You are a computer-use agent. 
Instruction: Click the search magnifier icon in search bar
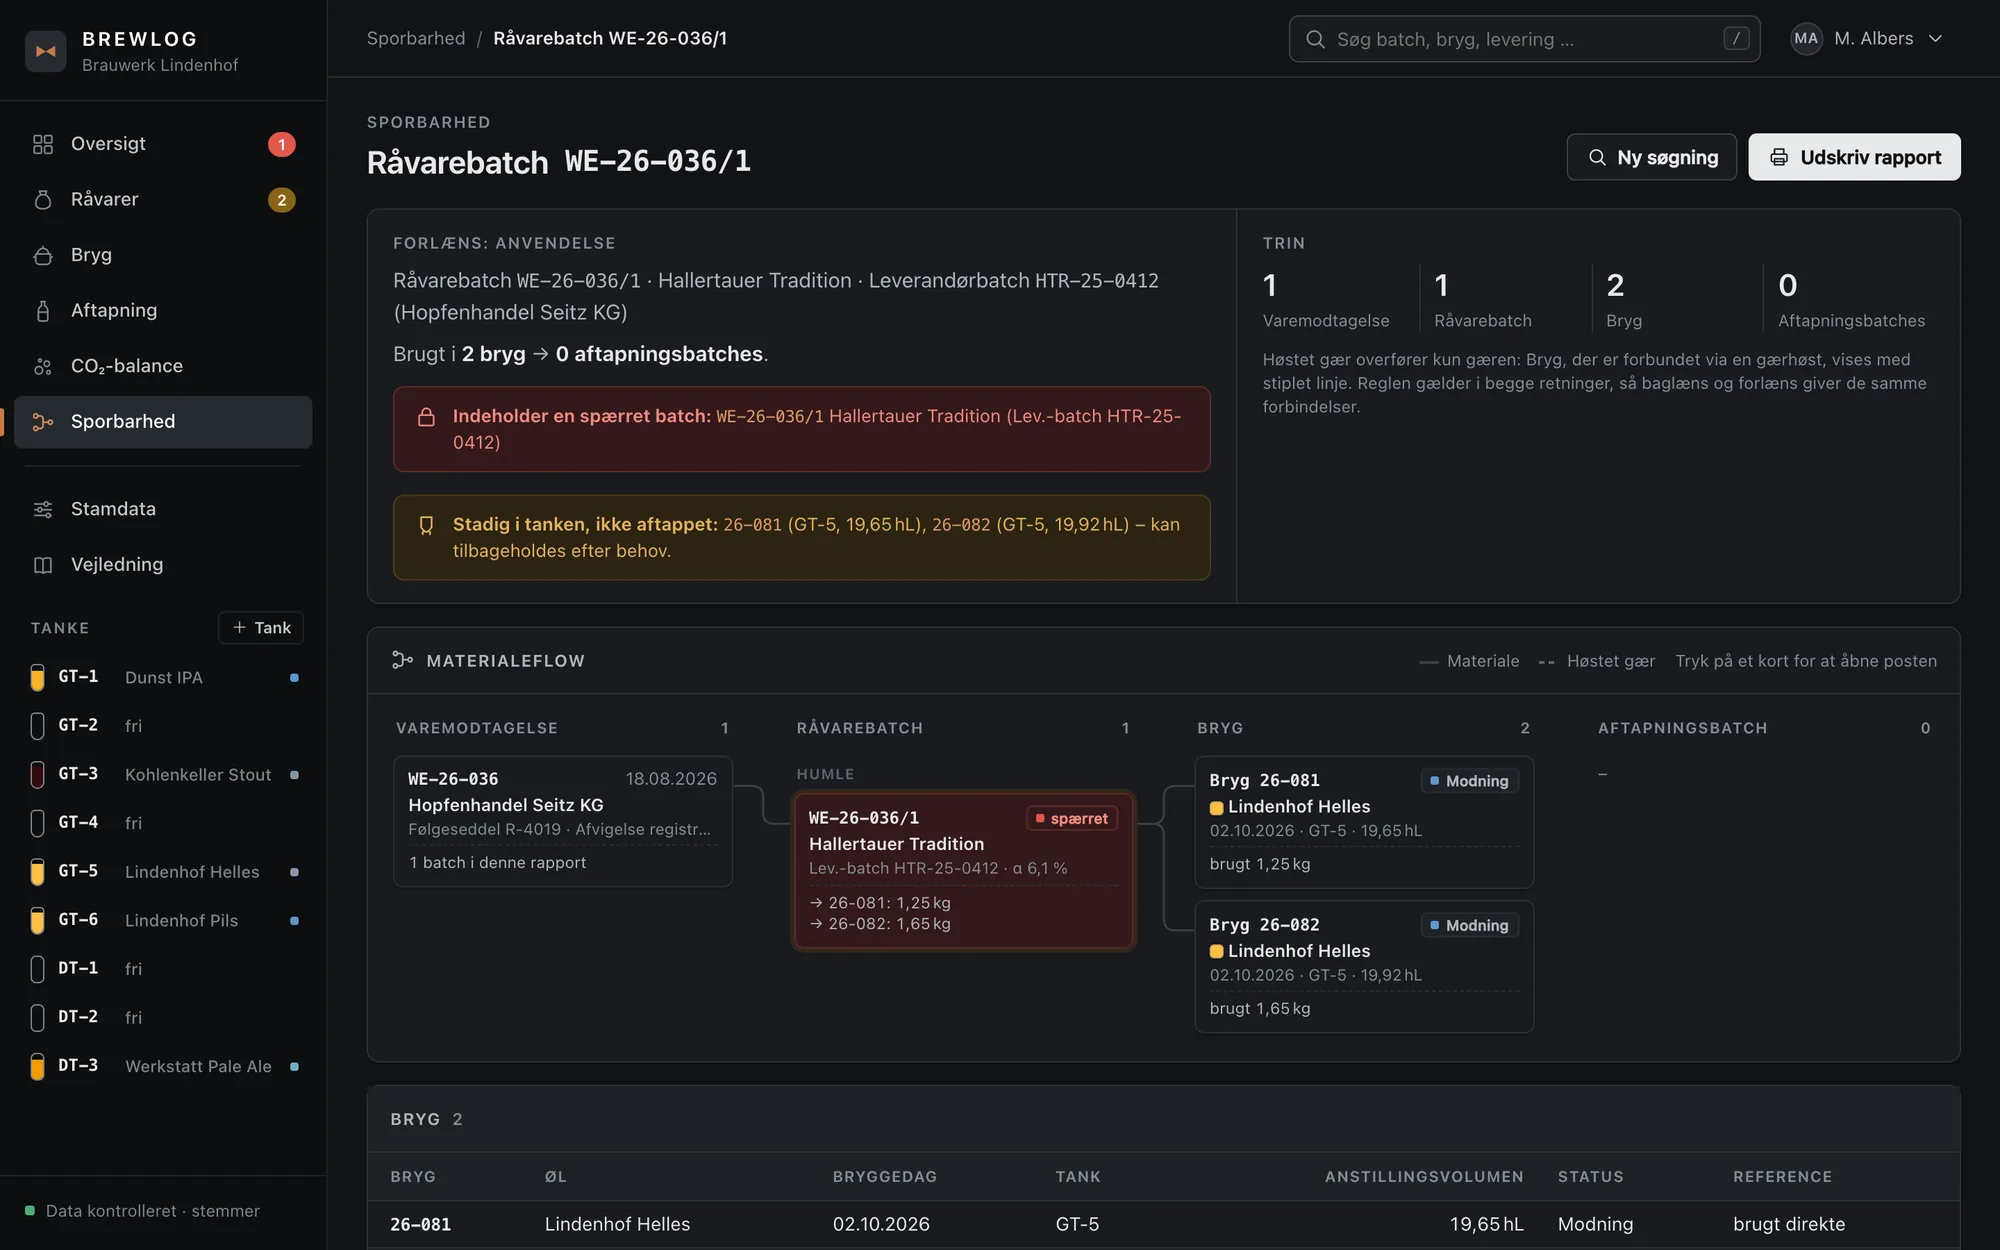click(x=1316, y=39)
